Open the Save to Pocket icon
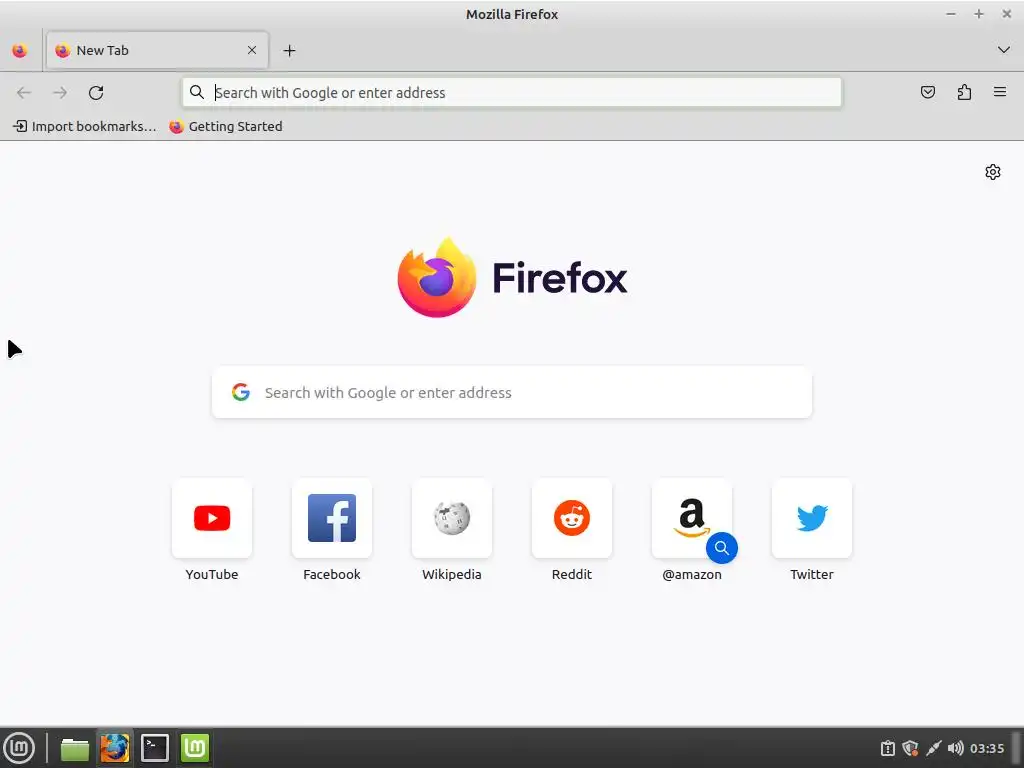This screenshot has width=1024, height=768. (928, 92)
